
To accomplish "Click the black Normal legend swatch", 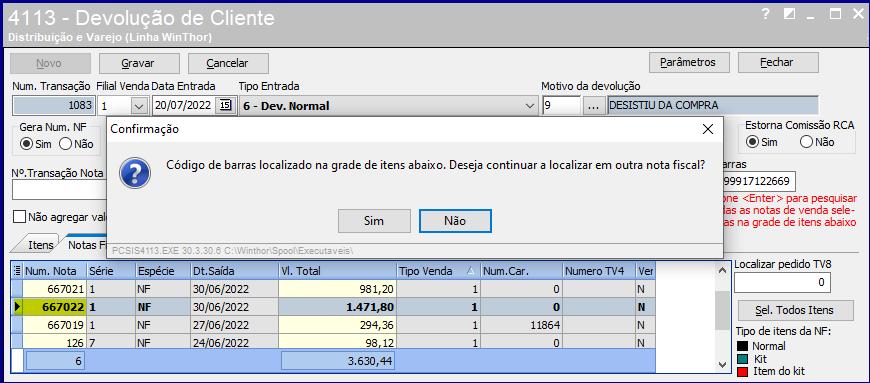I will point(742,346).
